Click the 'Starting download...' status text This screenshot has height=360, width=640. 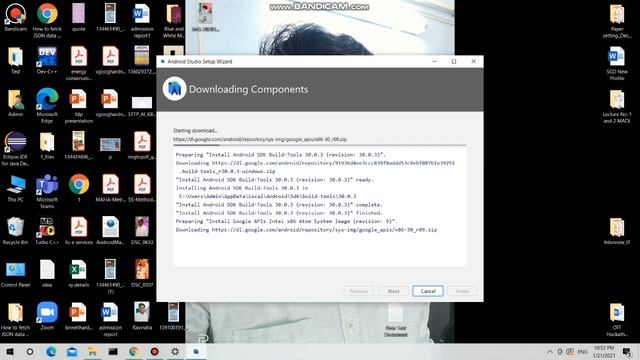[195, 131]
